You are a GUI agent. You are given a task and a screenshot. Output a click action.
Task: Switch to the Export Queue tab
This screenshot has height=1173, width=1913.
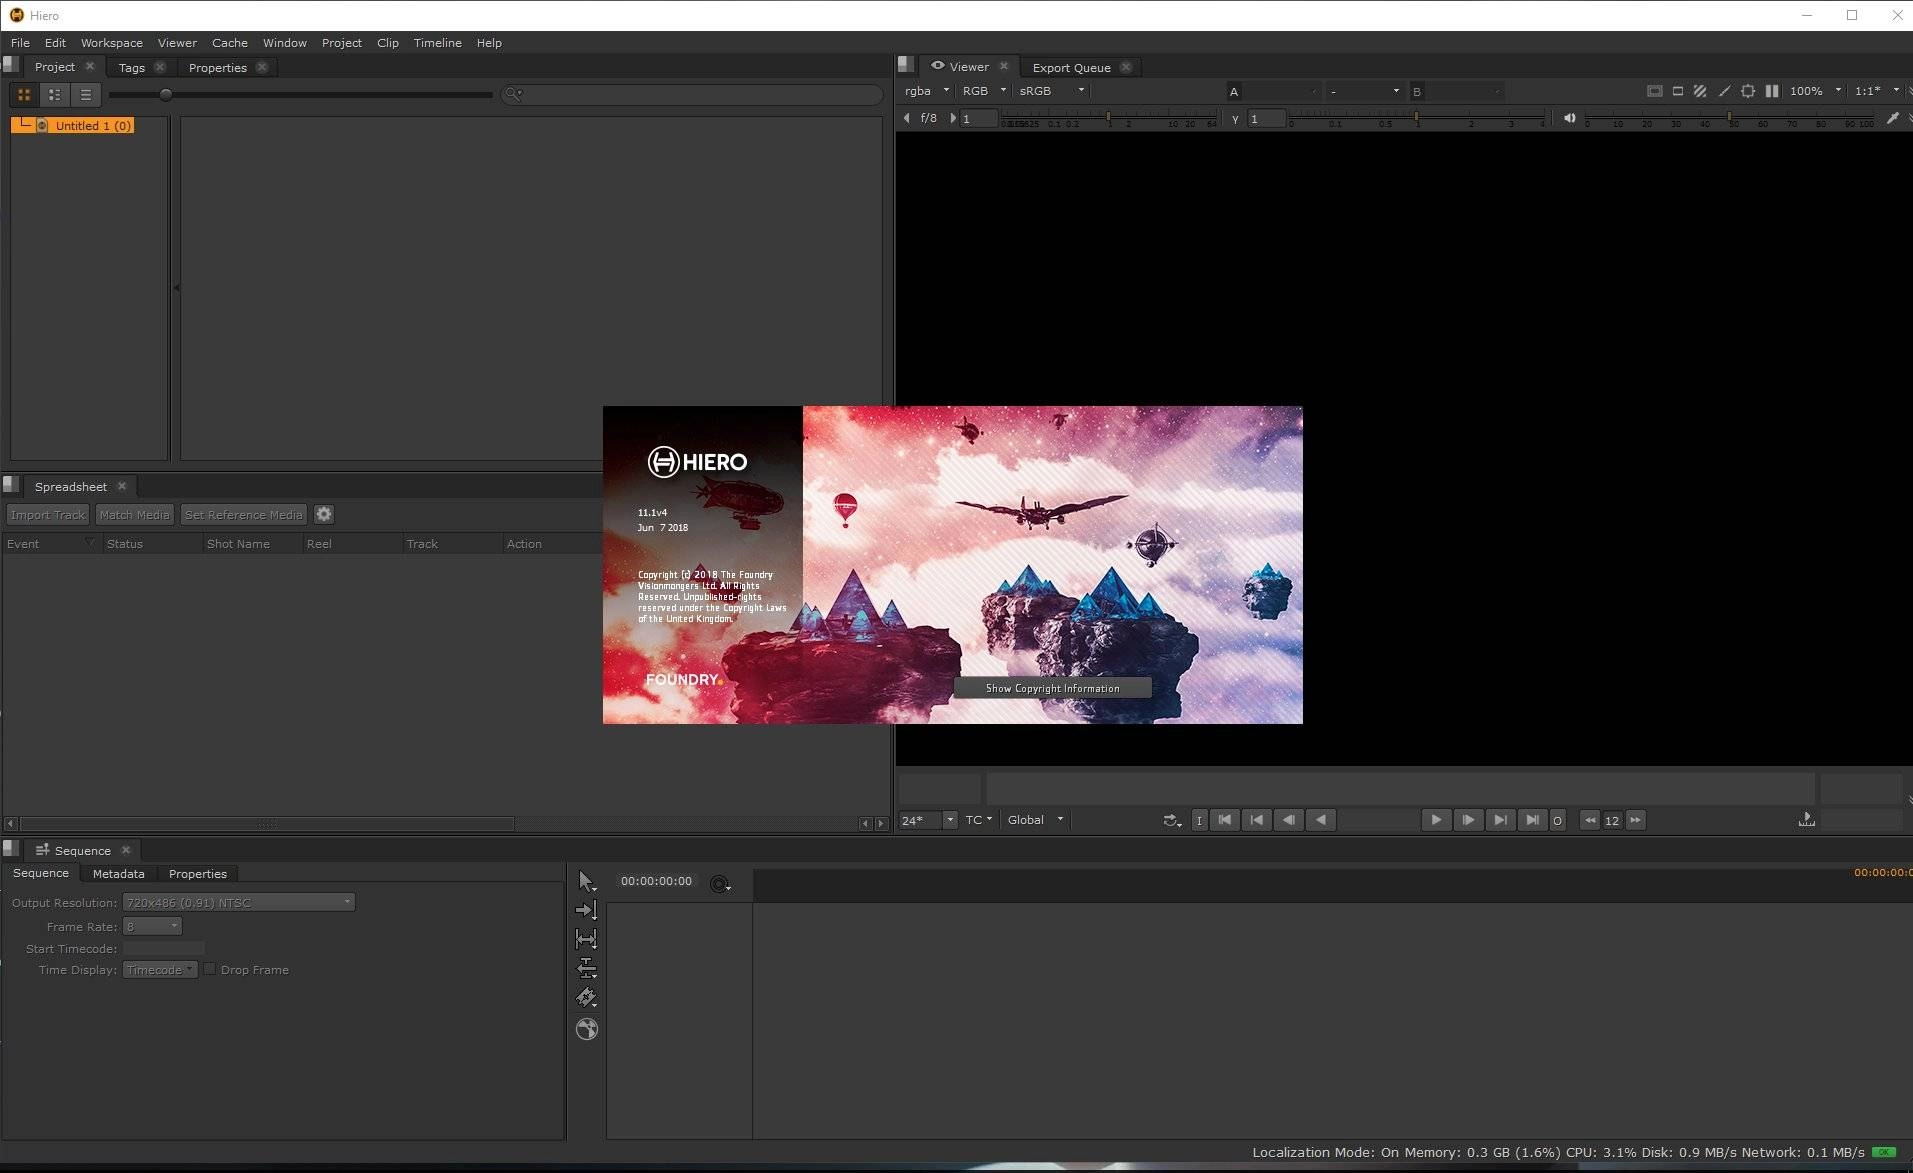(1071, 67)
